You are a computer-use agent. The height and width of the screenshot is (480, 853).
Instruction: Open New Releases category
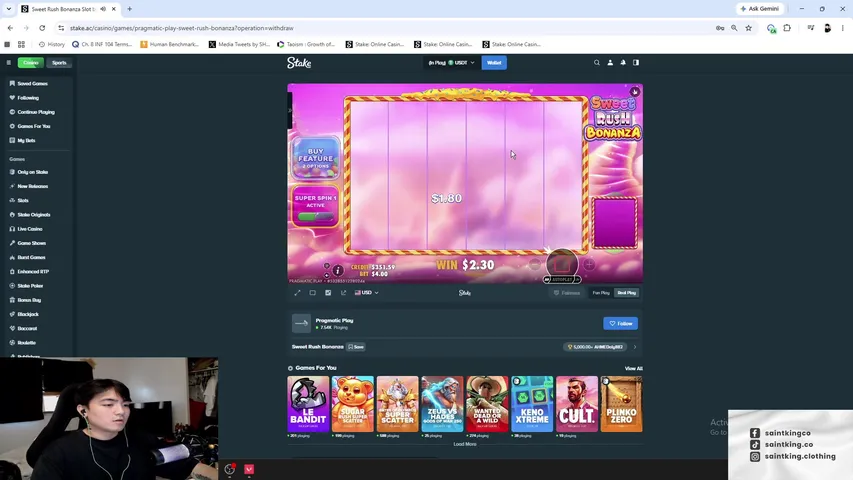(33, 186)
